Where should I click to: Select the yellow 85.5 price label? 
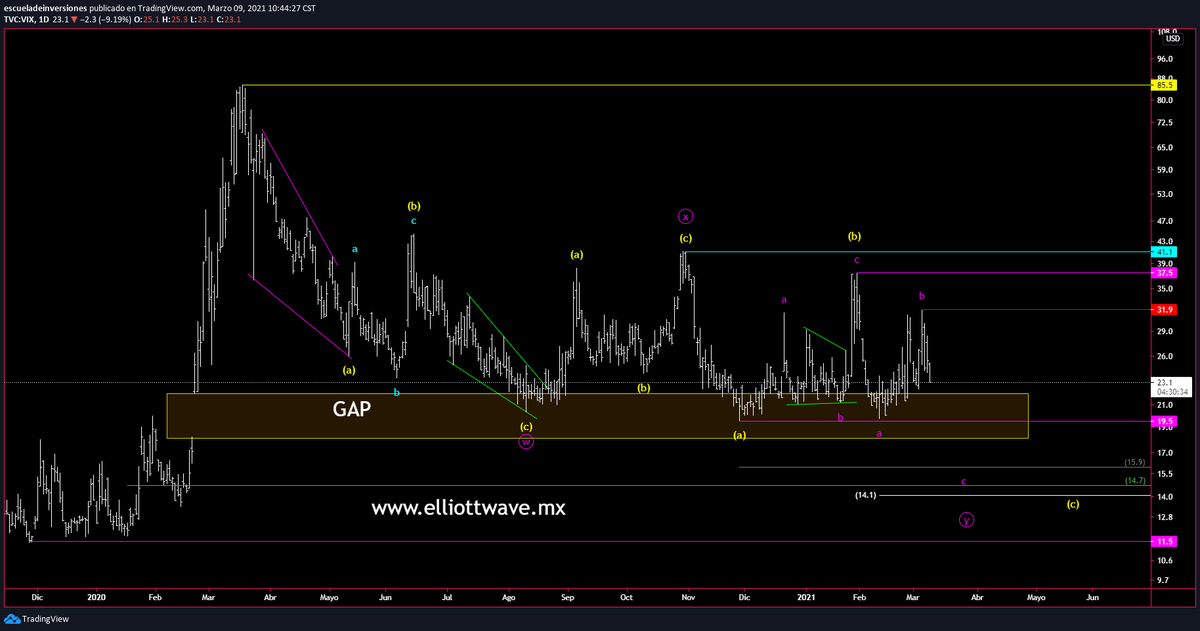point(1164,86)
